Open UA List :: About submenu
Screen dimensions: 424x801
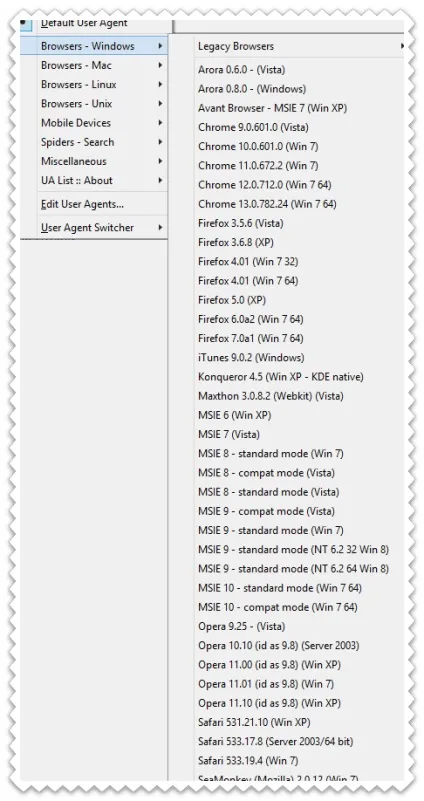coord(94,180)
